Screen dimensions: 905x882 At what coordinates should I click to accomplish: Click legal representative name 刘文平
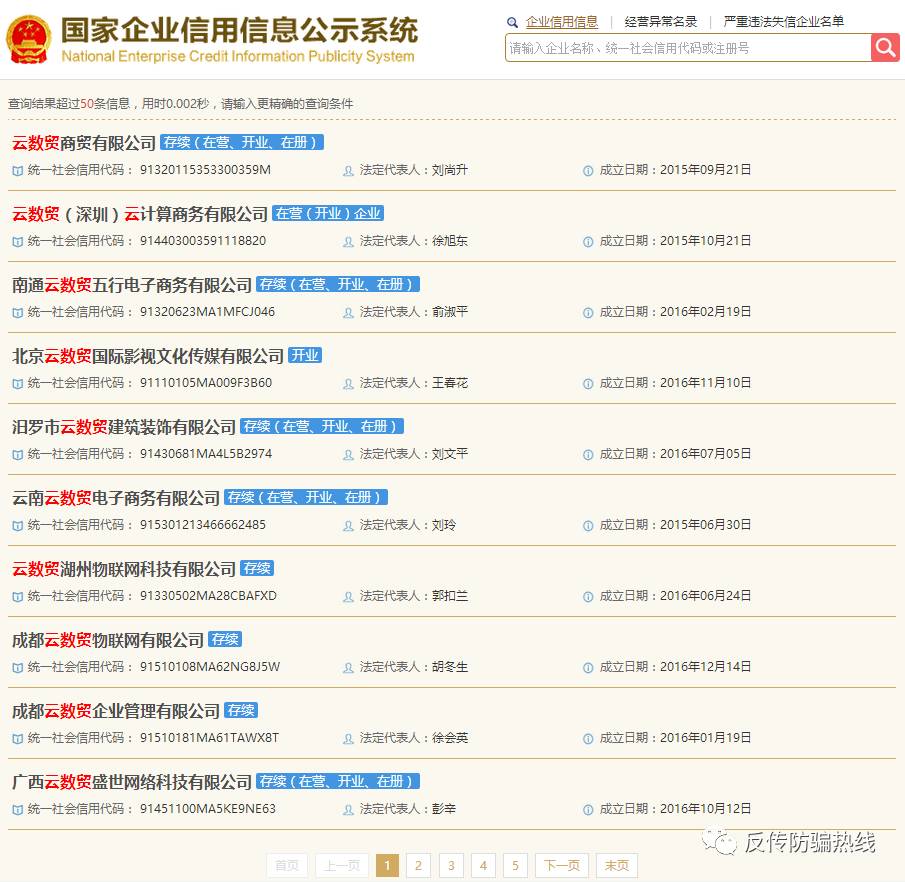click(x=450, y=454)
